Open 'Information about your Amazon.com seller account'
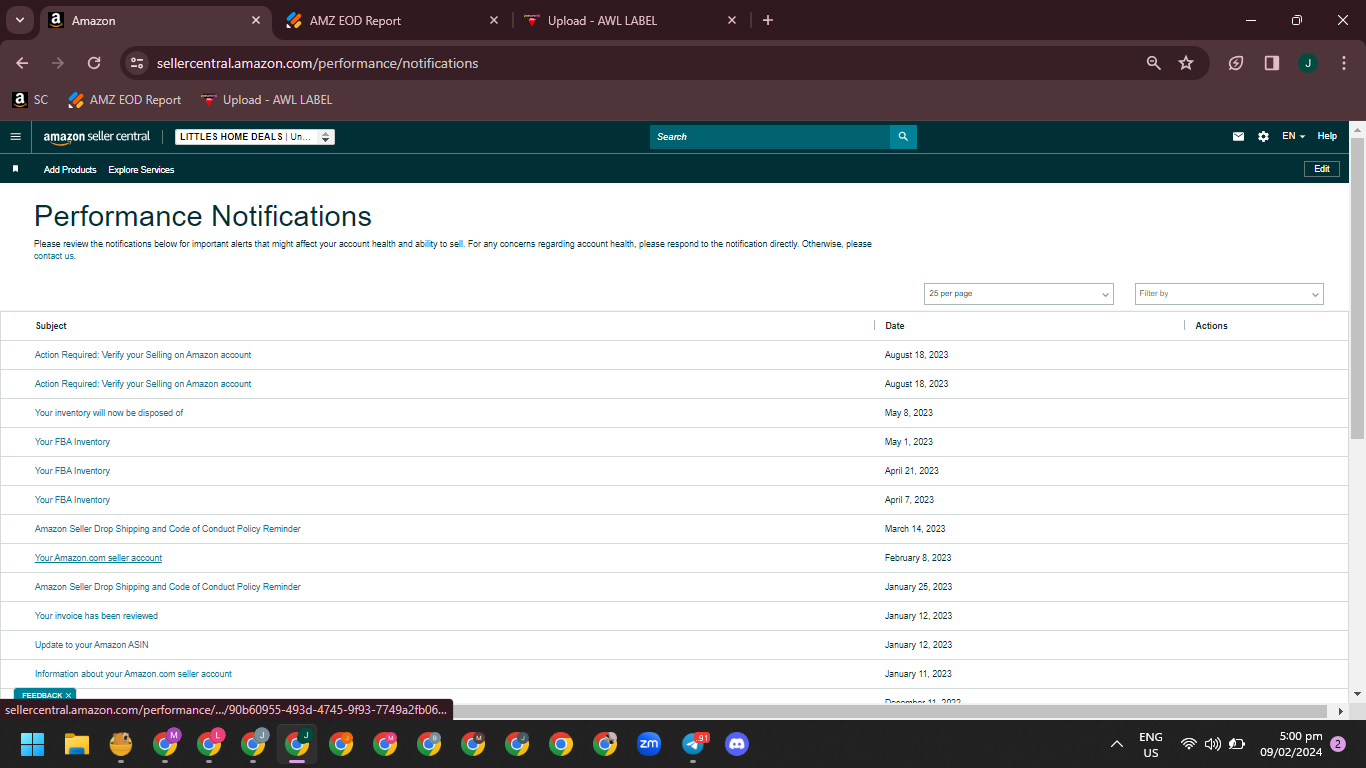The width and height of the screenshot is (1366, 768). tap(133, 674)
